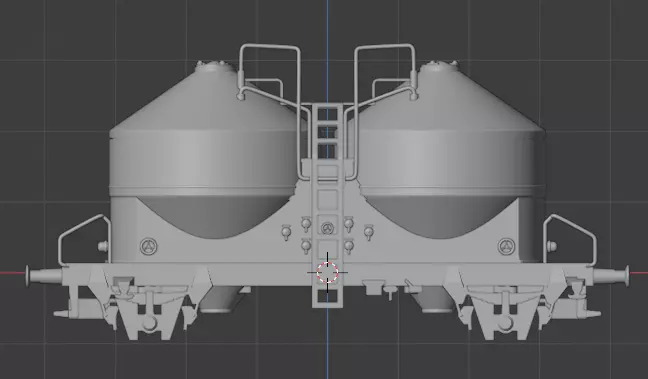Screen dimensions: 648x379
Task: Click the 3D cursor at the origin
Action: 328,272
